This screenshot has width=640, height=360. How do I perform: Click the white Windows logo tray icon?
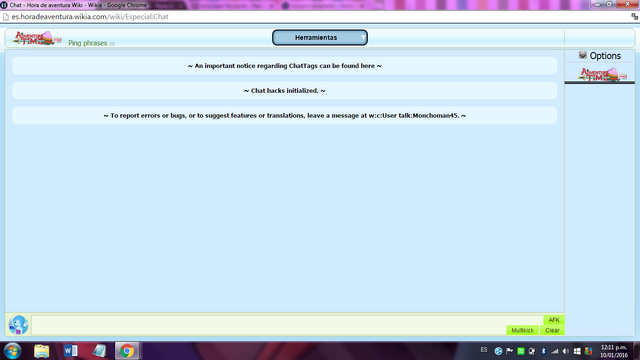(x=577, y=351)
